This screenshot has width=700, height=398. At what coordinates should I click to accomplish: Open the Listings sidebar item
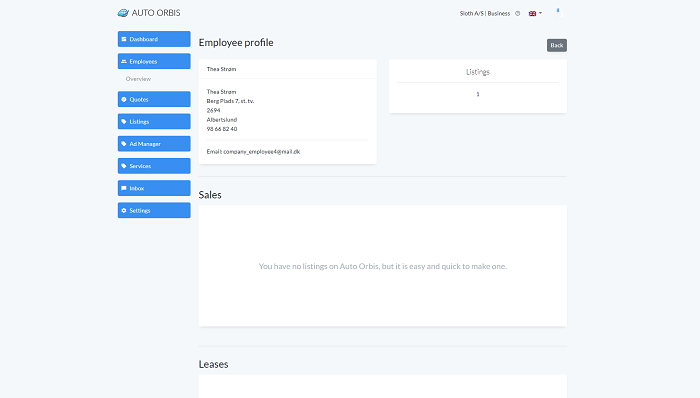point(154,121)
